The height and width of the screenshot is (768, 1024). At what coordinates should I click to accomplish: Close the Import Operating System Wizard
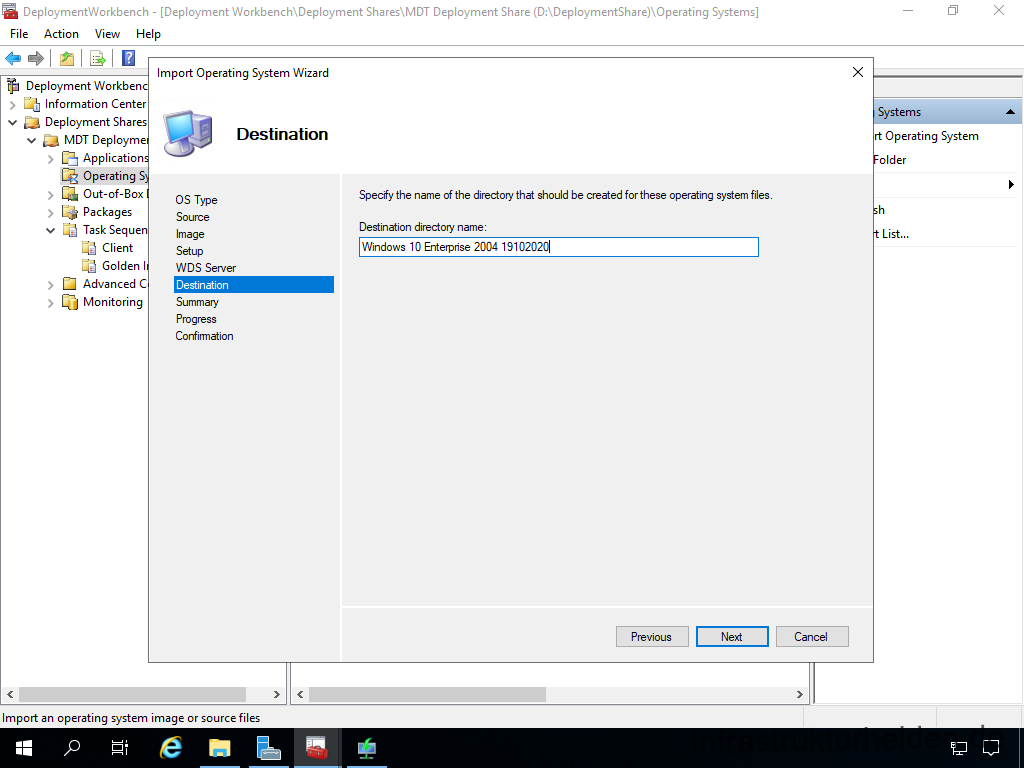pos(857,72)
